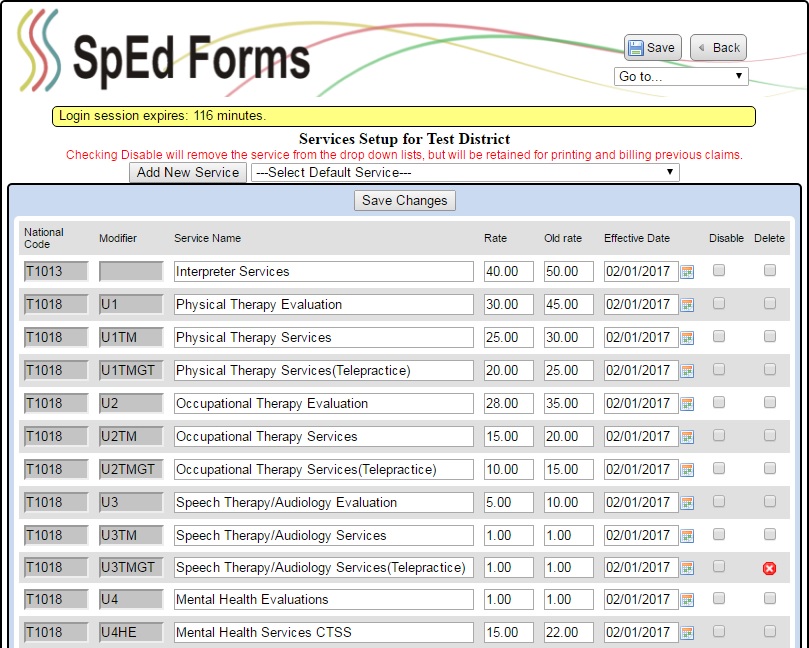Click the Back button
The image size is (809, 648).
pyautogui.click(x=718, y=47)
